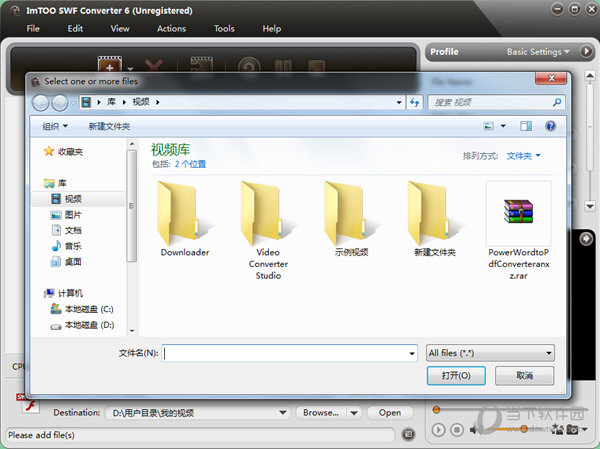Stop the preview with stop button
Image resolution: width=600 pixels, height=449 pixels.
pos(457,430)
